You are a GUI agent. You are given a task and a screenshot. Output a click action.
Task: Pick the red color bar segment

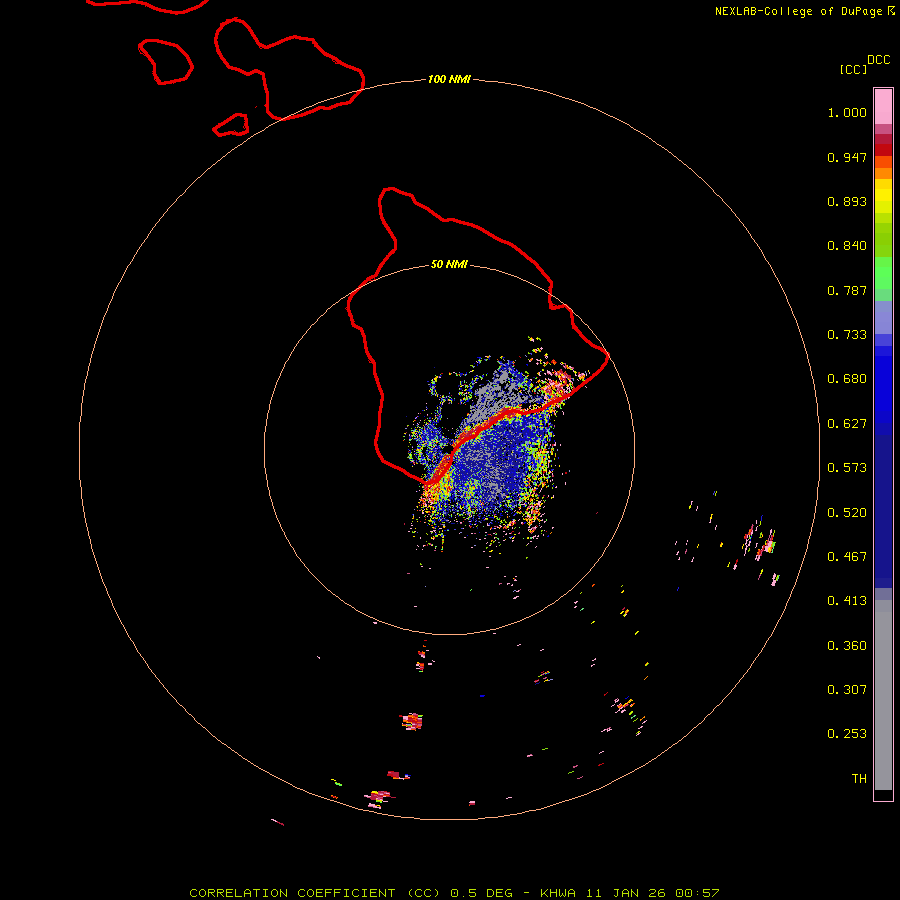[x=883, y=149]
